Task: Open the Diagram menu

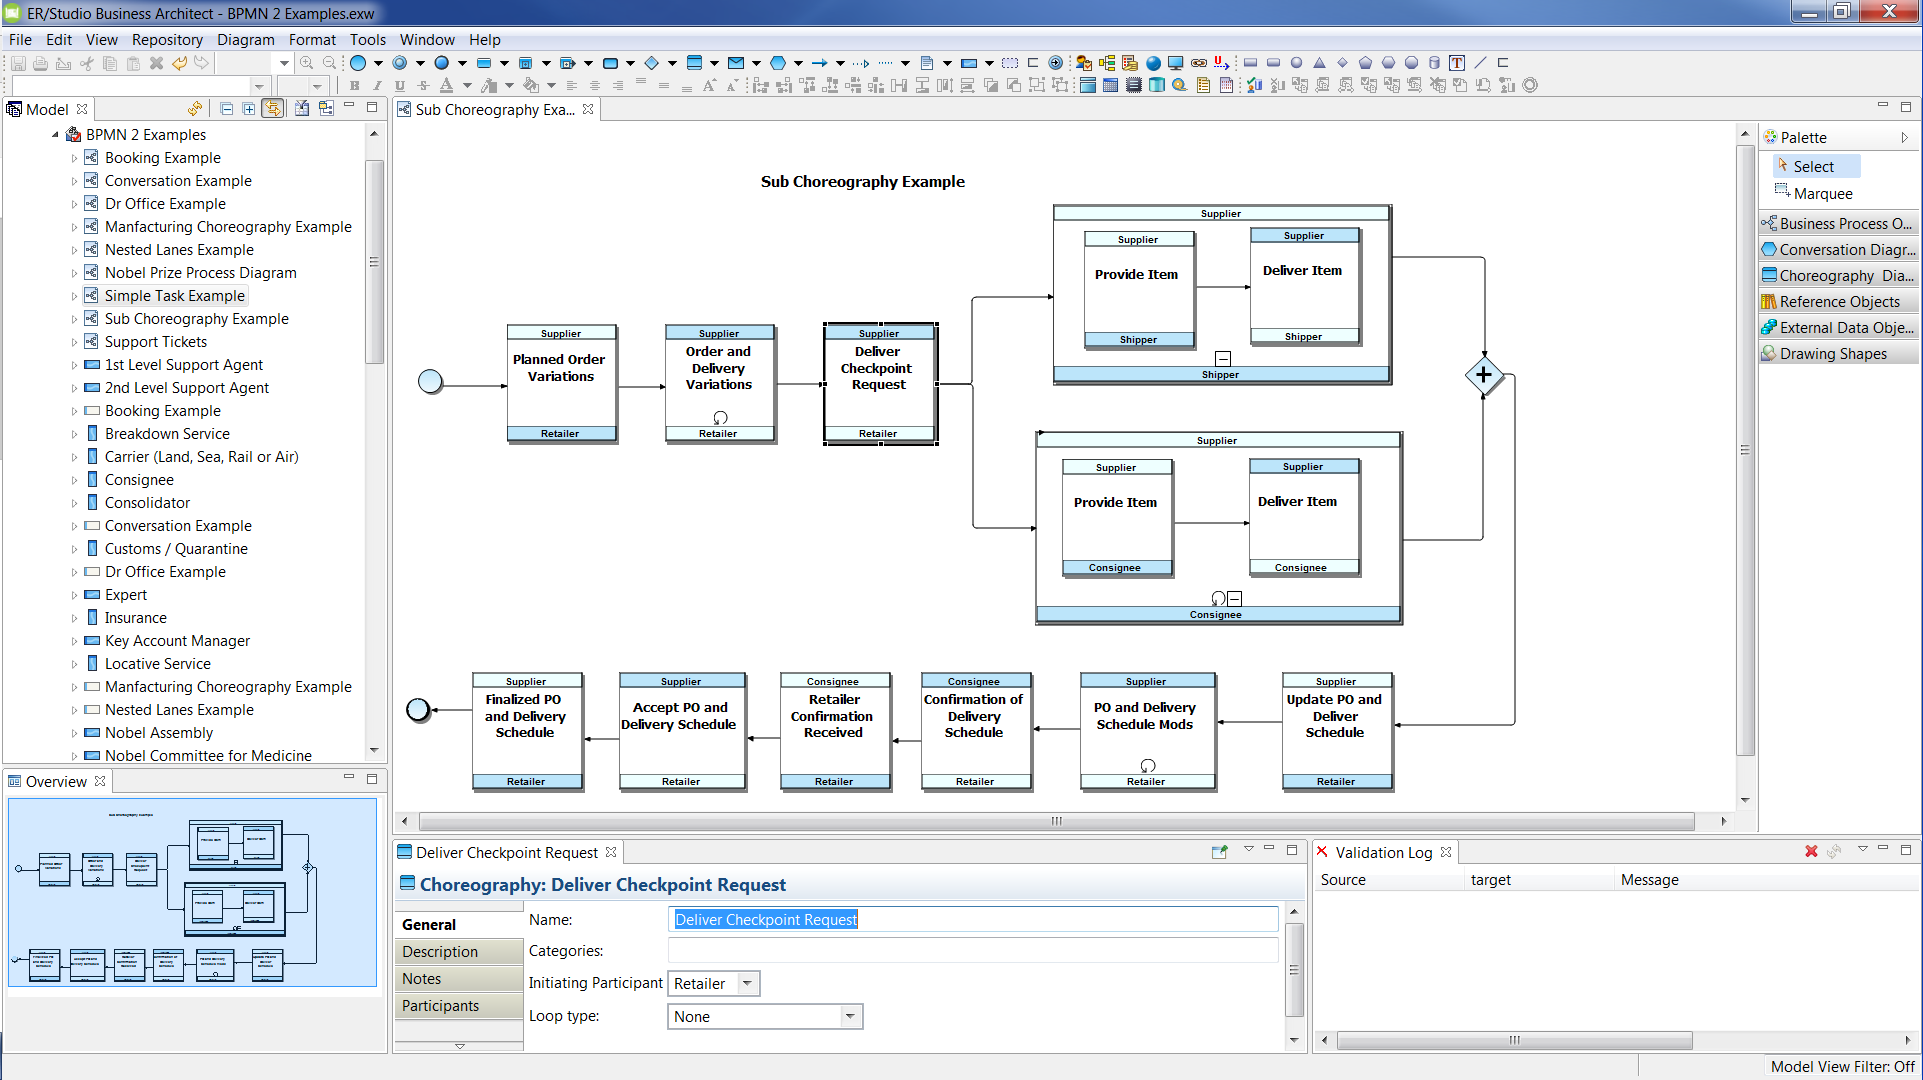Action: 246,40
